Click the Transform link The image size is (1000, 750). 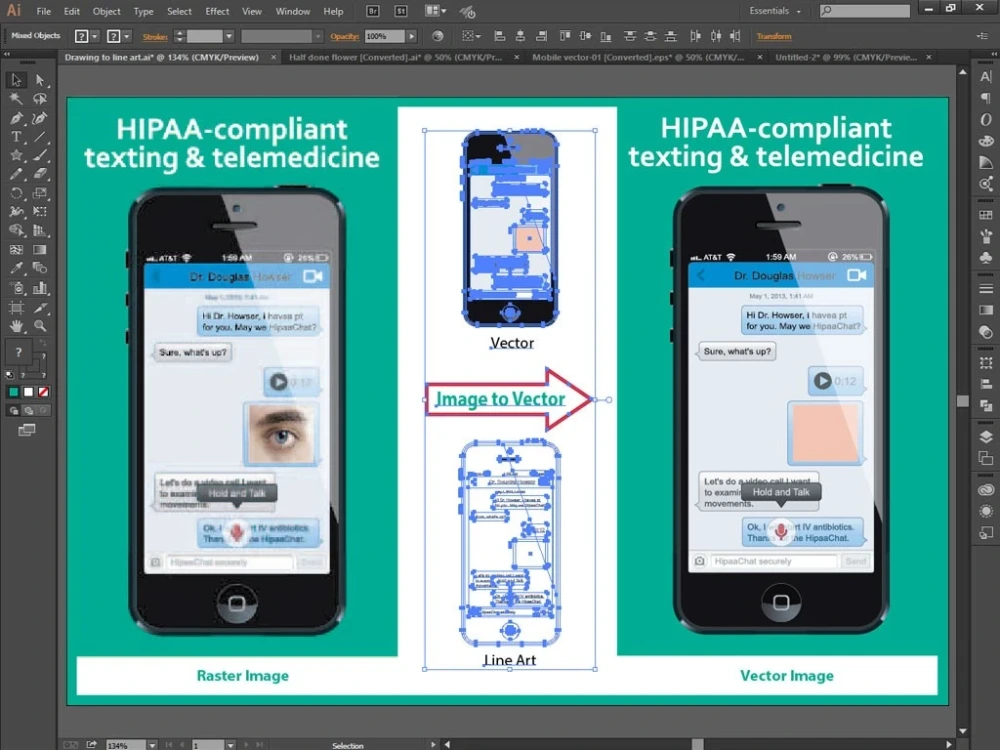click(x=774, y=36)
